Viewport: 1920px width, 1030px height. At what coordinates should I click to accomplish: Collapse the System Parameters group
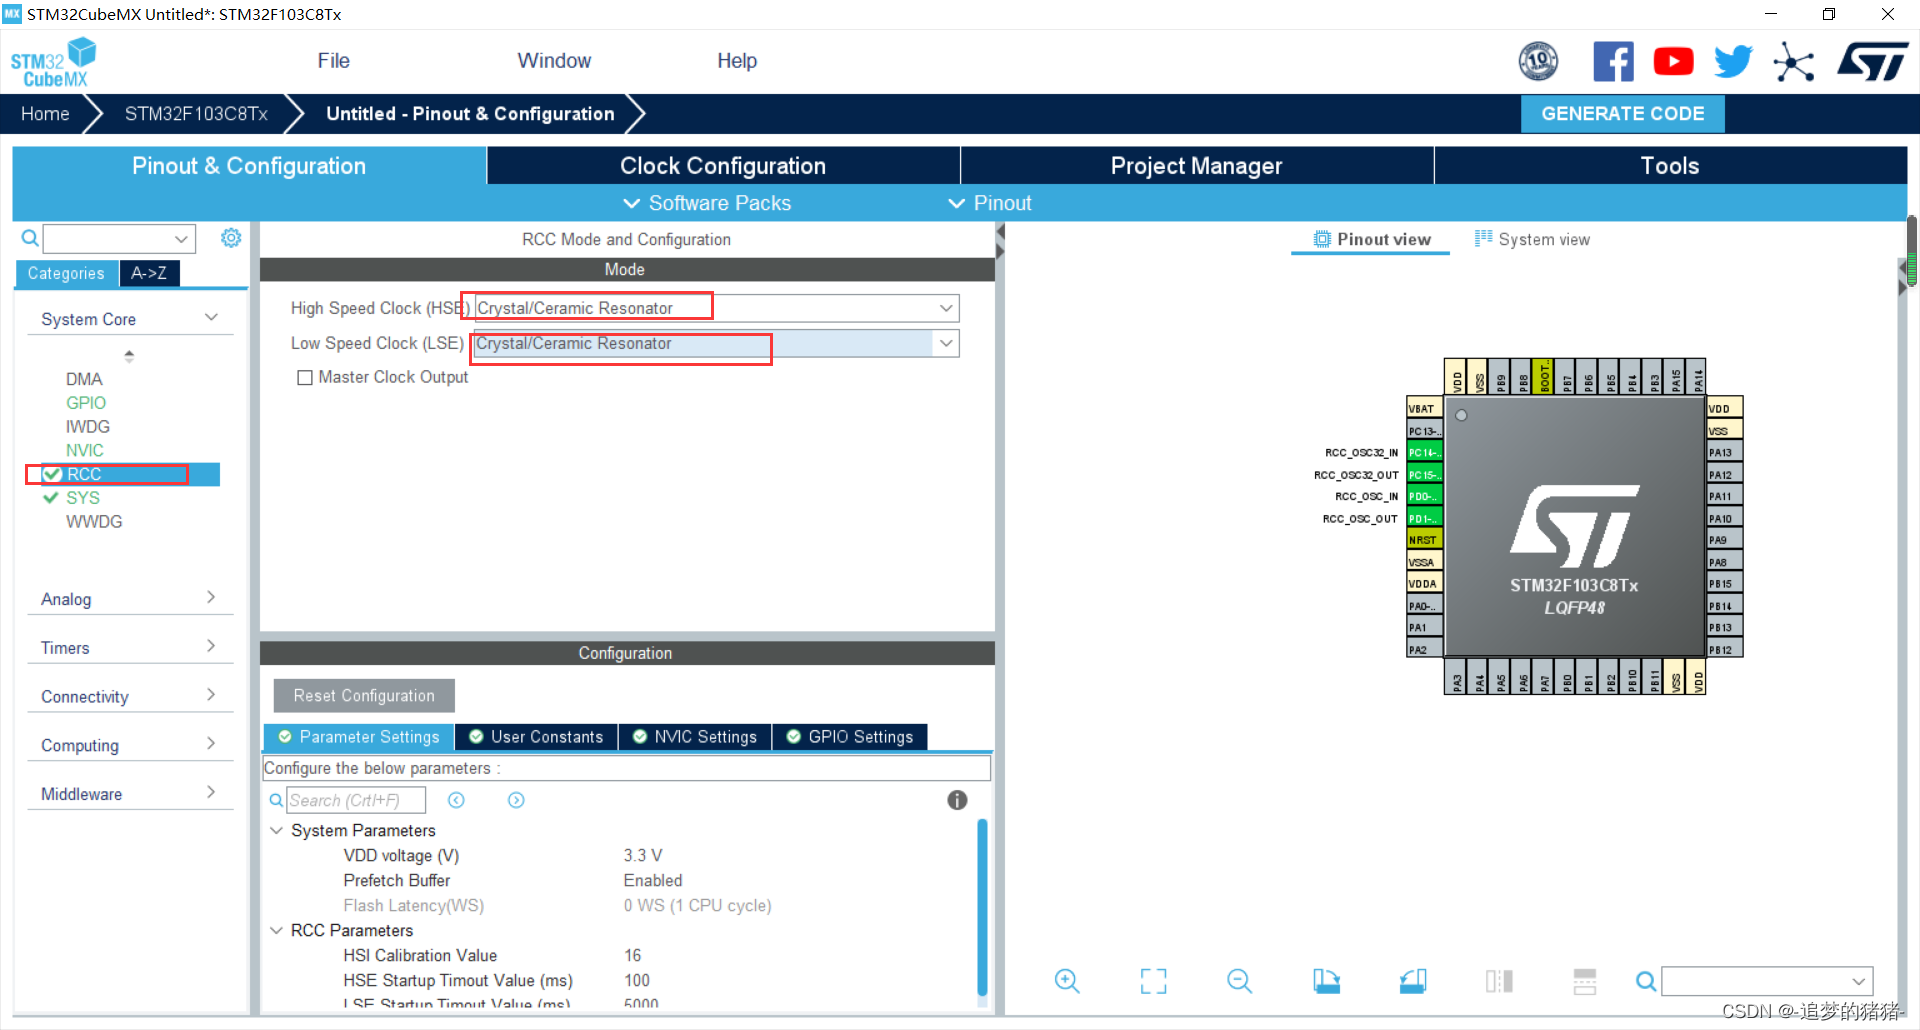pyautogui.click(x=277, y=830)
